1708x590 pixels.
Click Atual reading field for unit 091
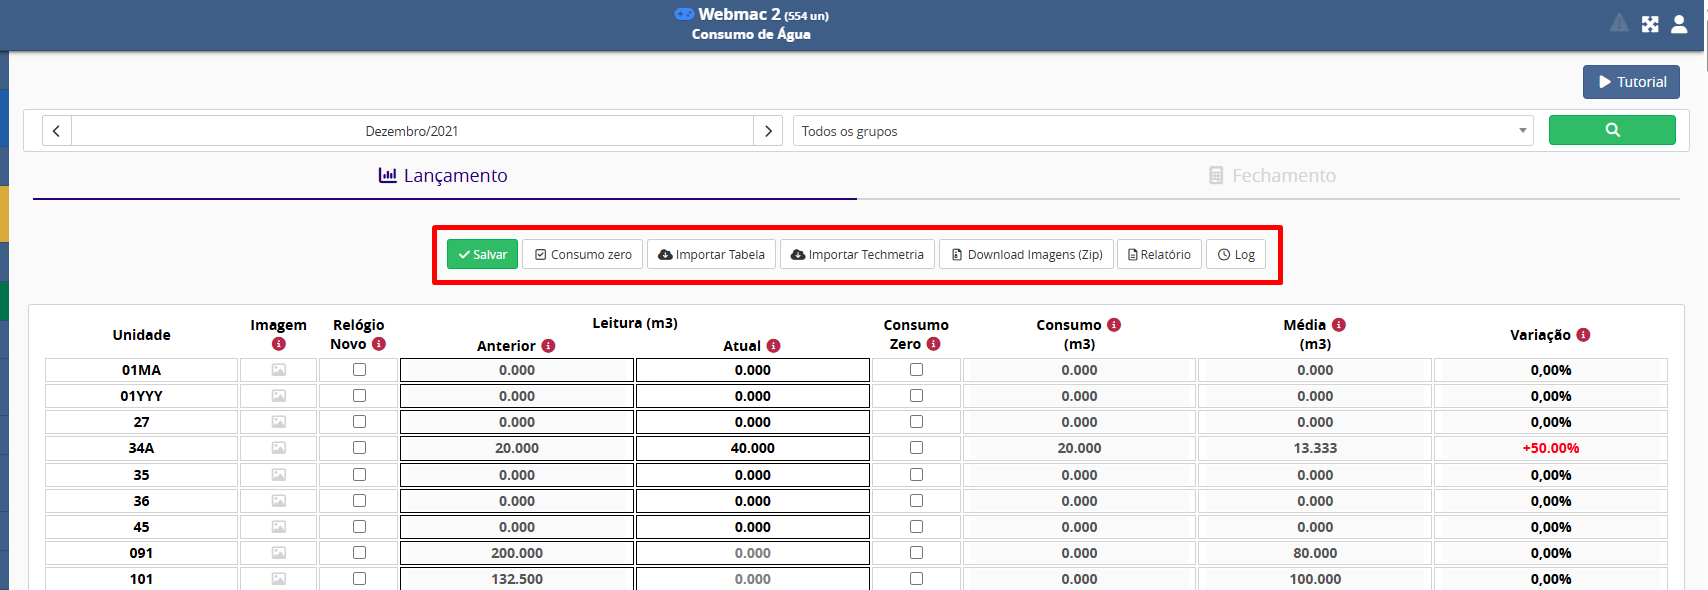click(753, 553)
